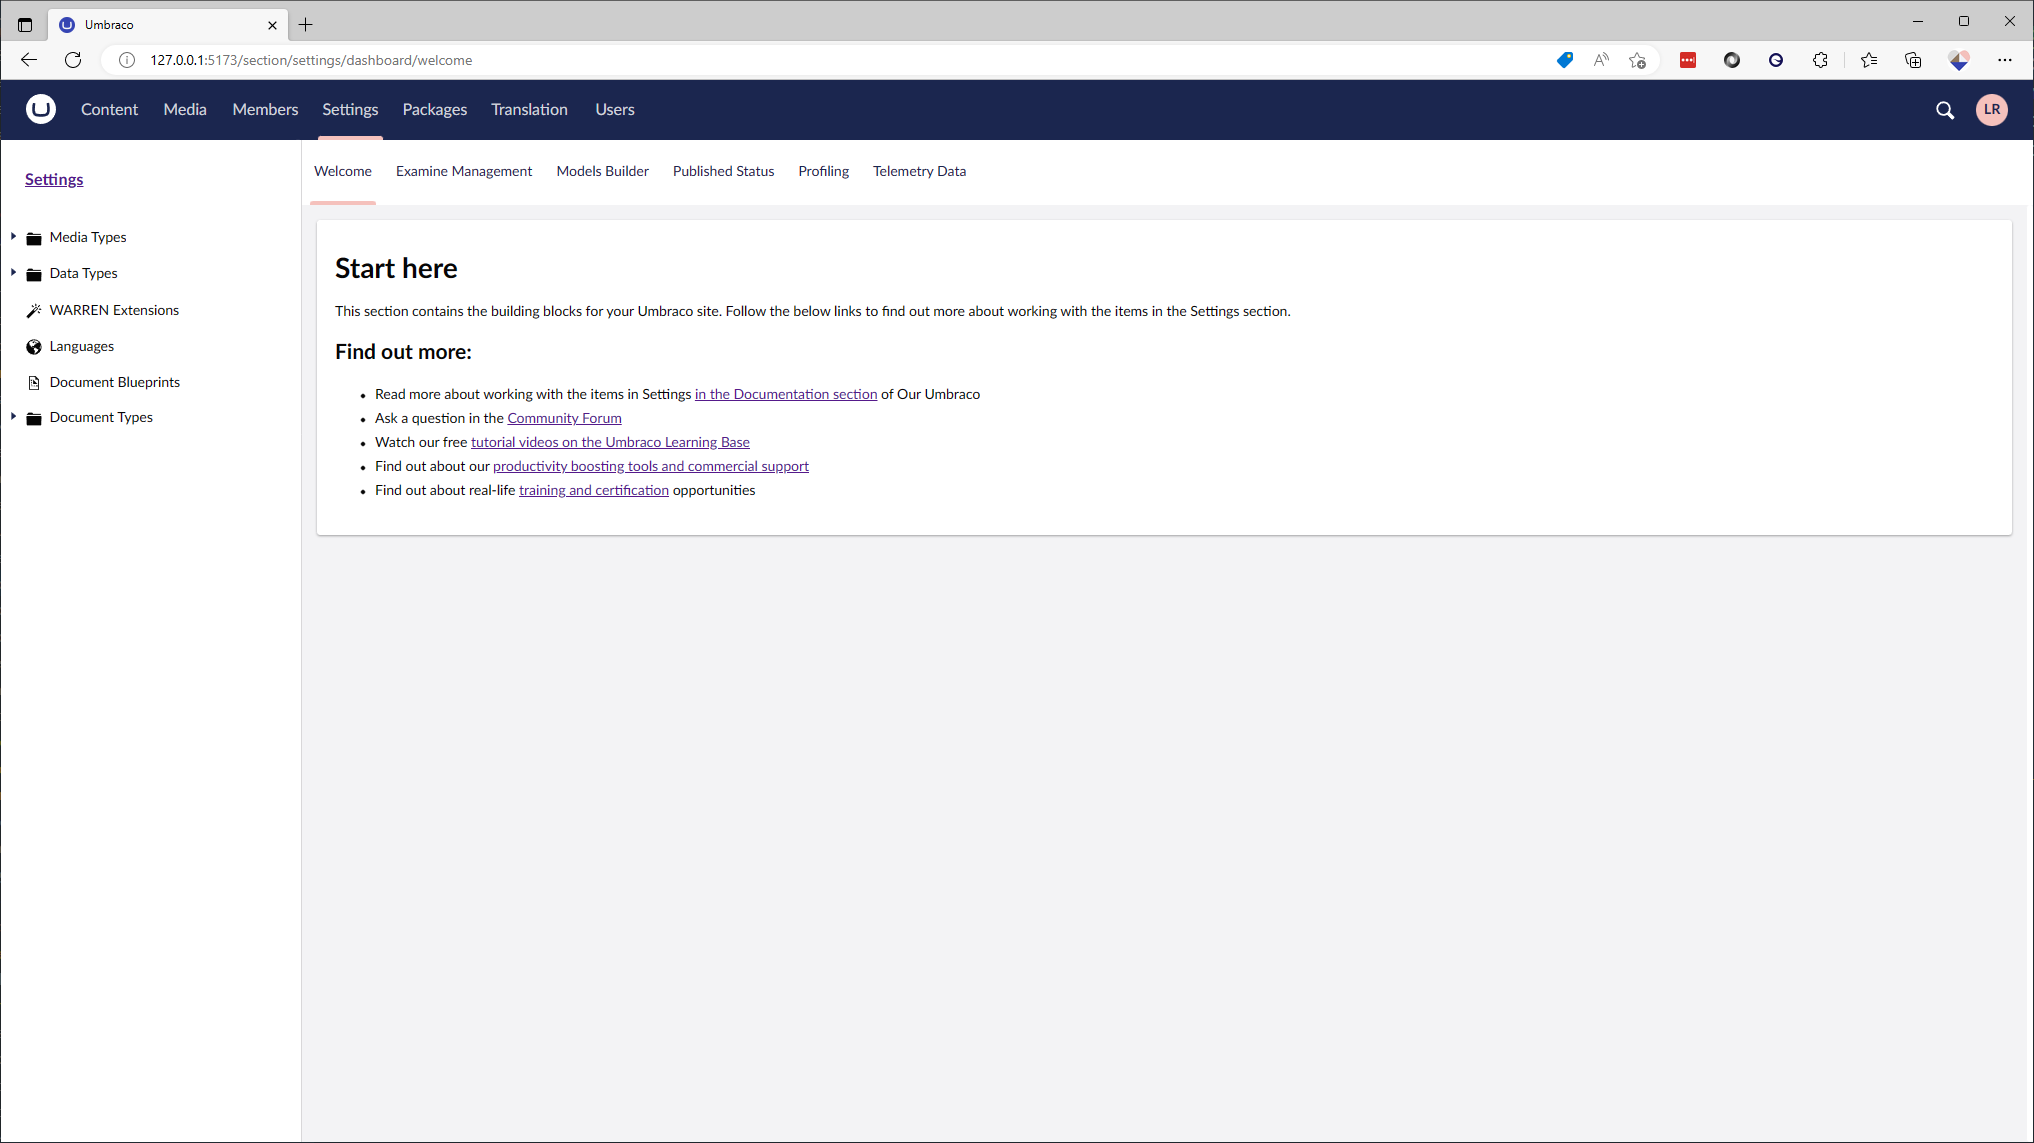Click the Languages globe icon
This screenshot has width=2034, height=1143.
(x=34, y=347)
